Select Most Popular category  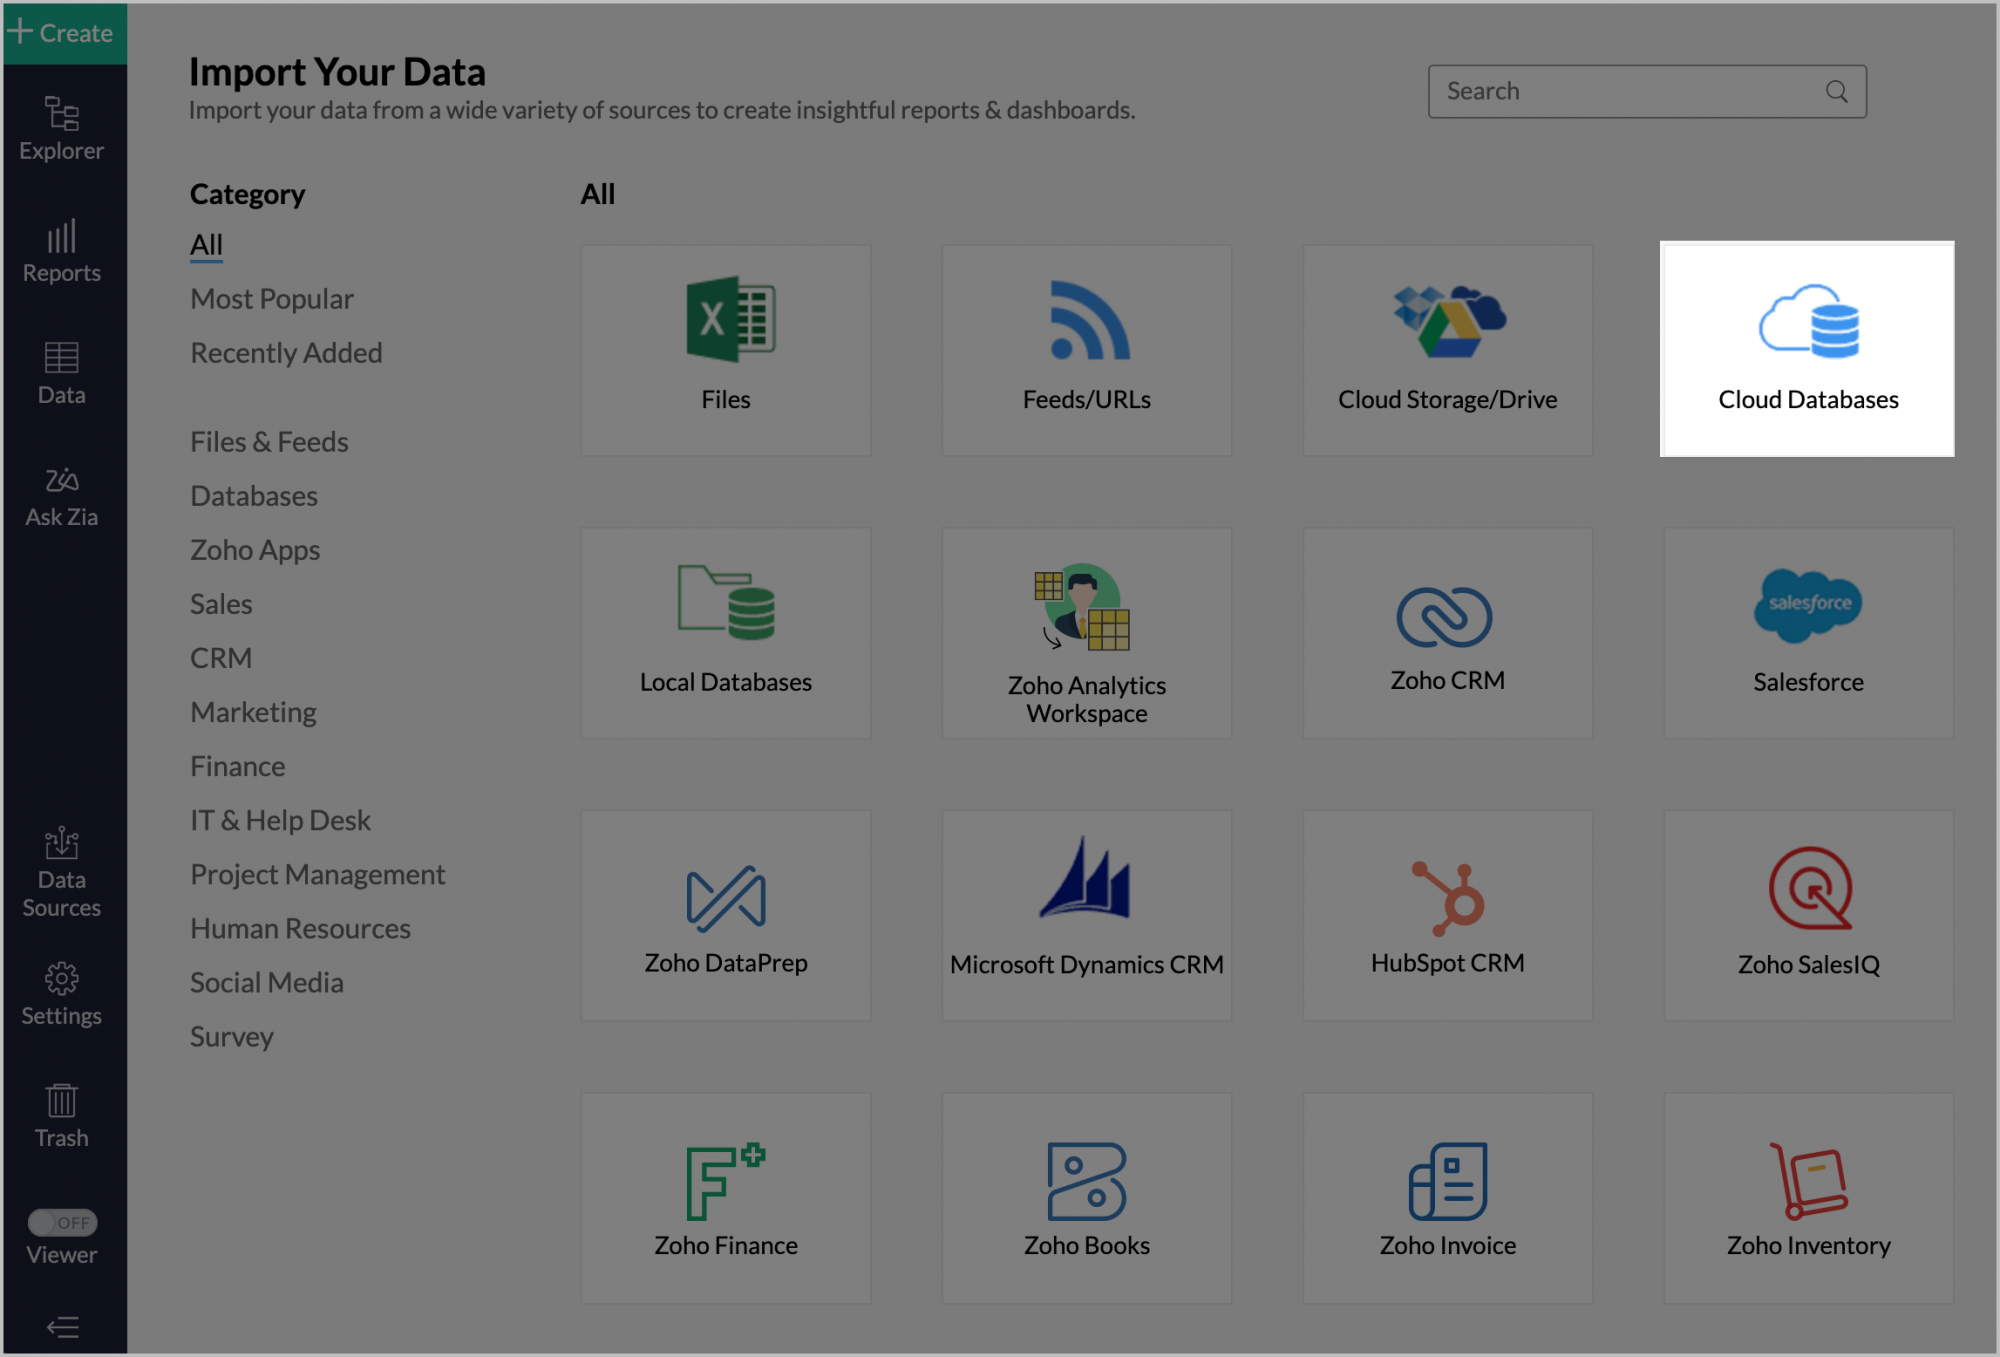point(272,299)
